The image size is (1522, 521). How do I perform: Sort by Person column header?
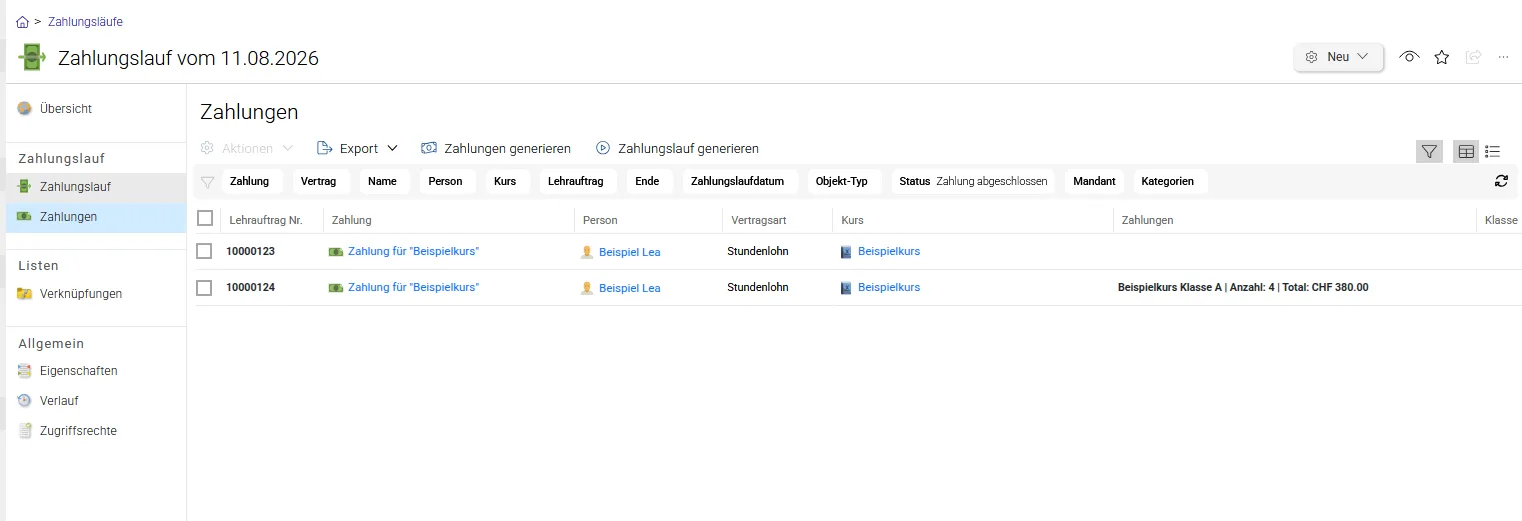(600, 220)
